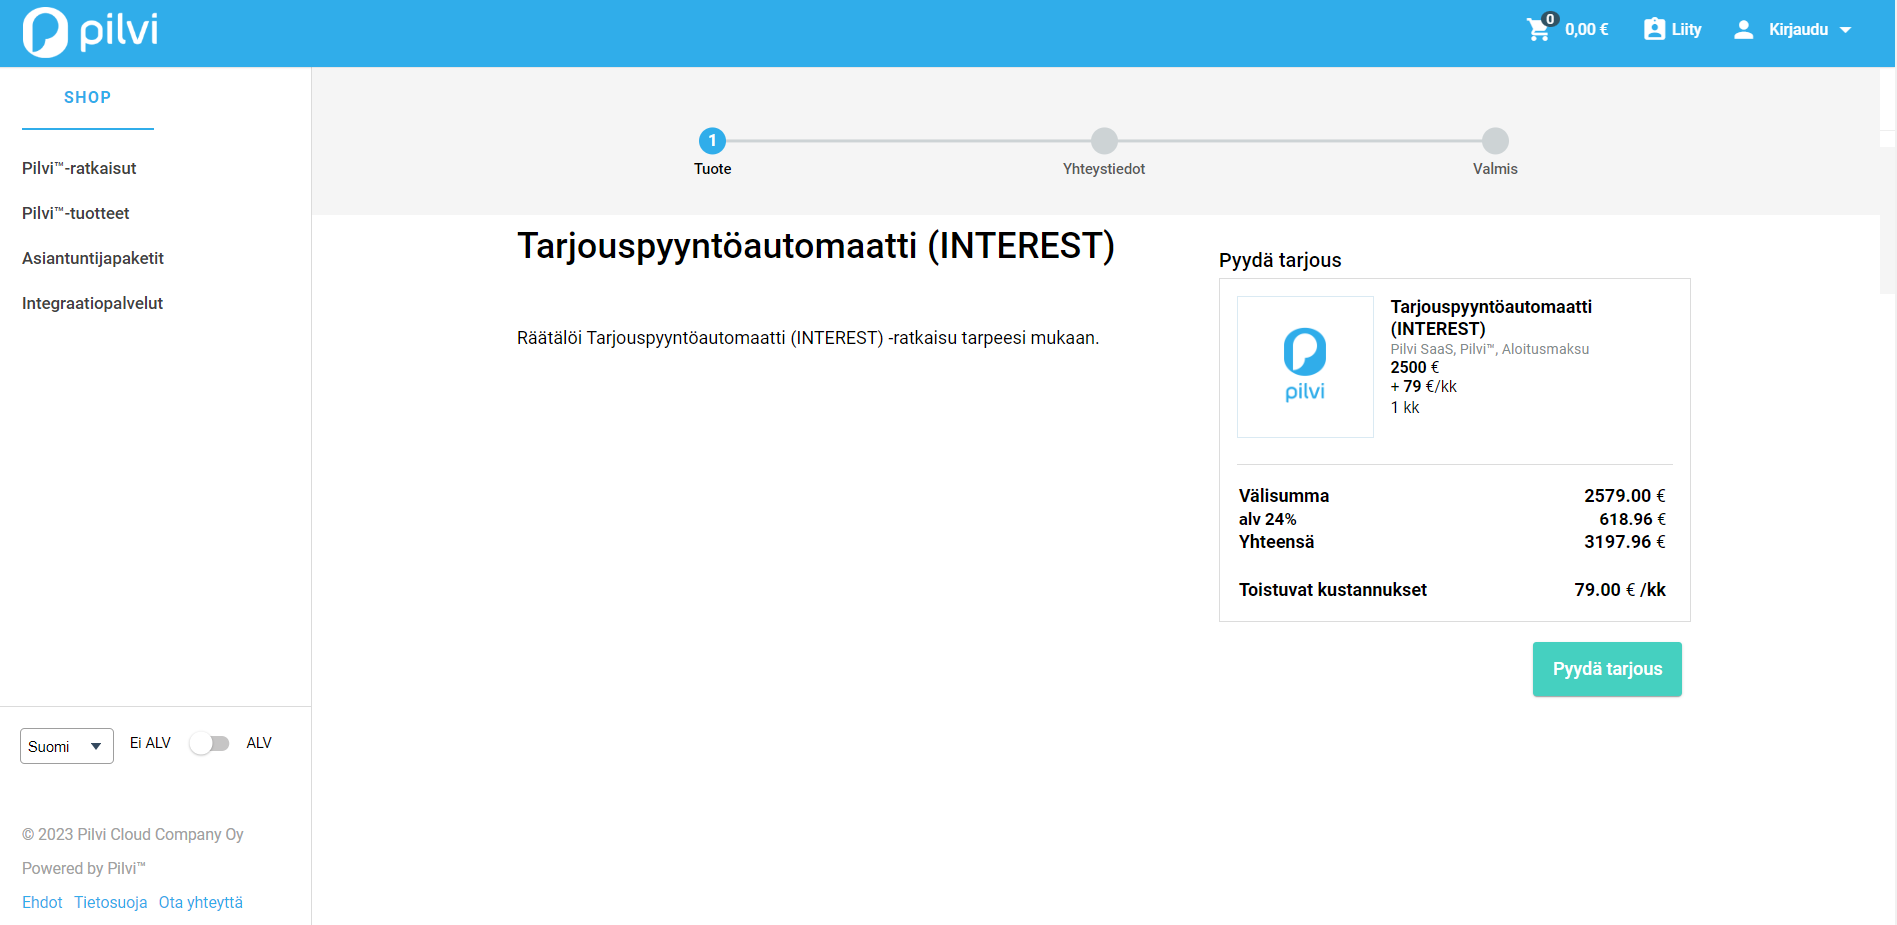Click the 'Powered by Pilvi™' footer text
The width and height of the screenshot is (1897, 925).
[x=84, y=868]
